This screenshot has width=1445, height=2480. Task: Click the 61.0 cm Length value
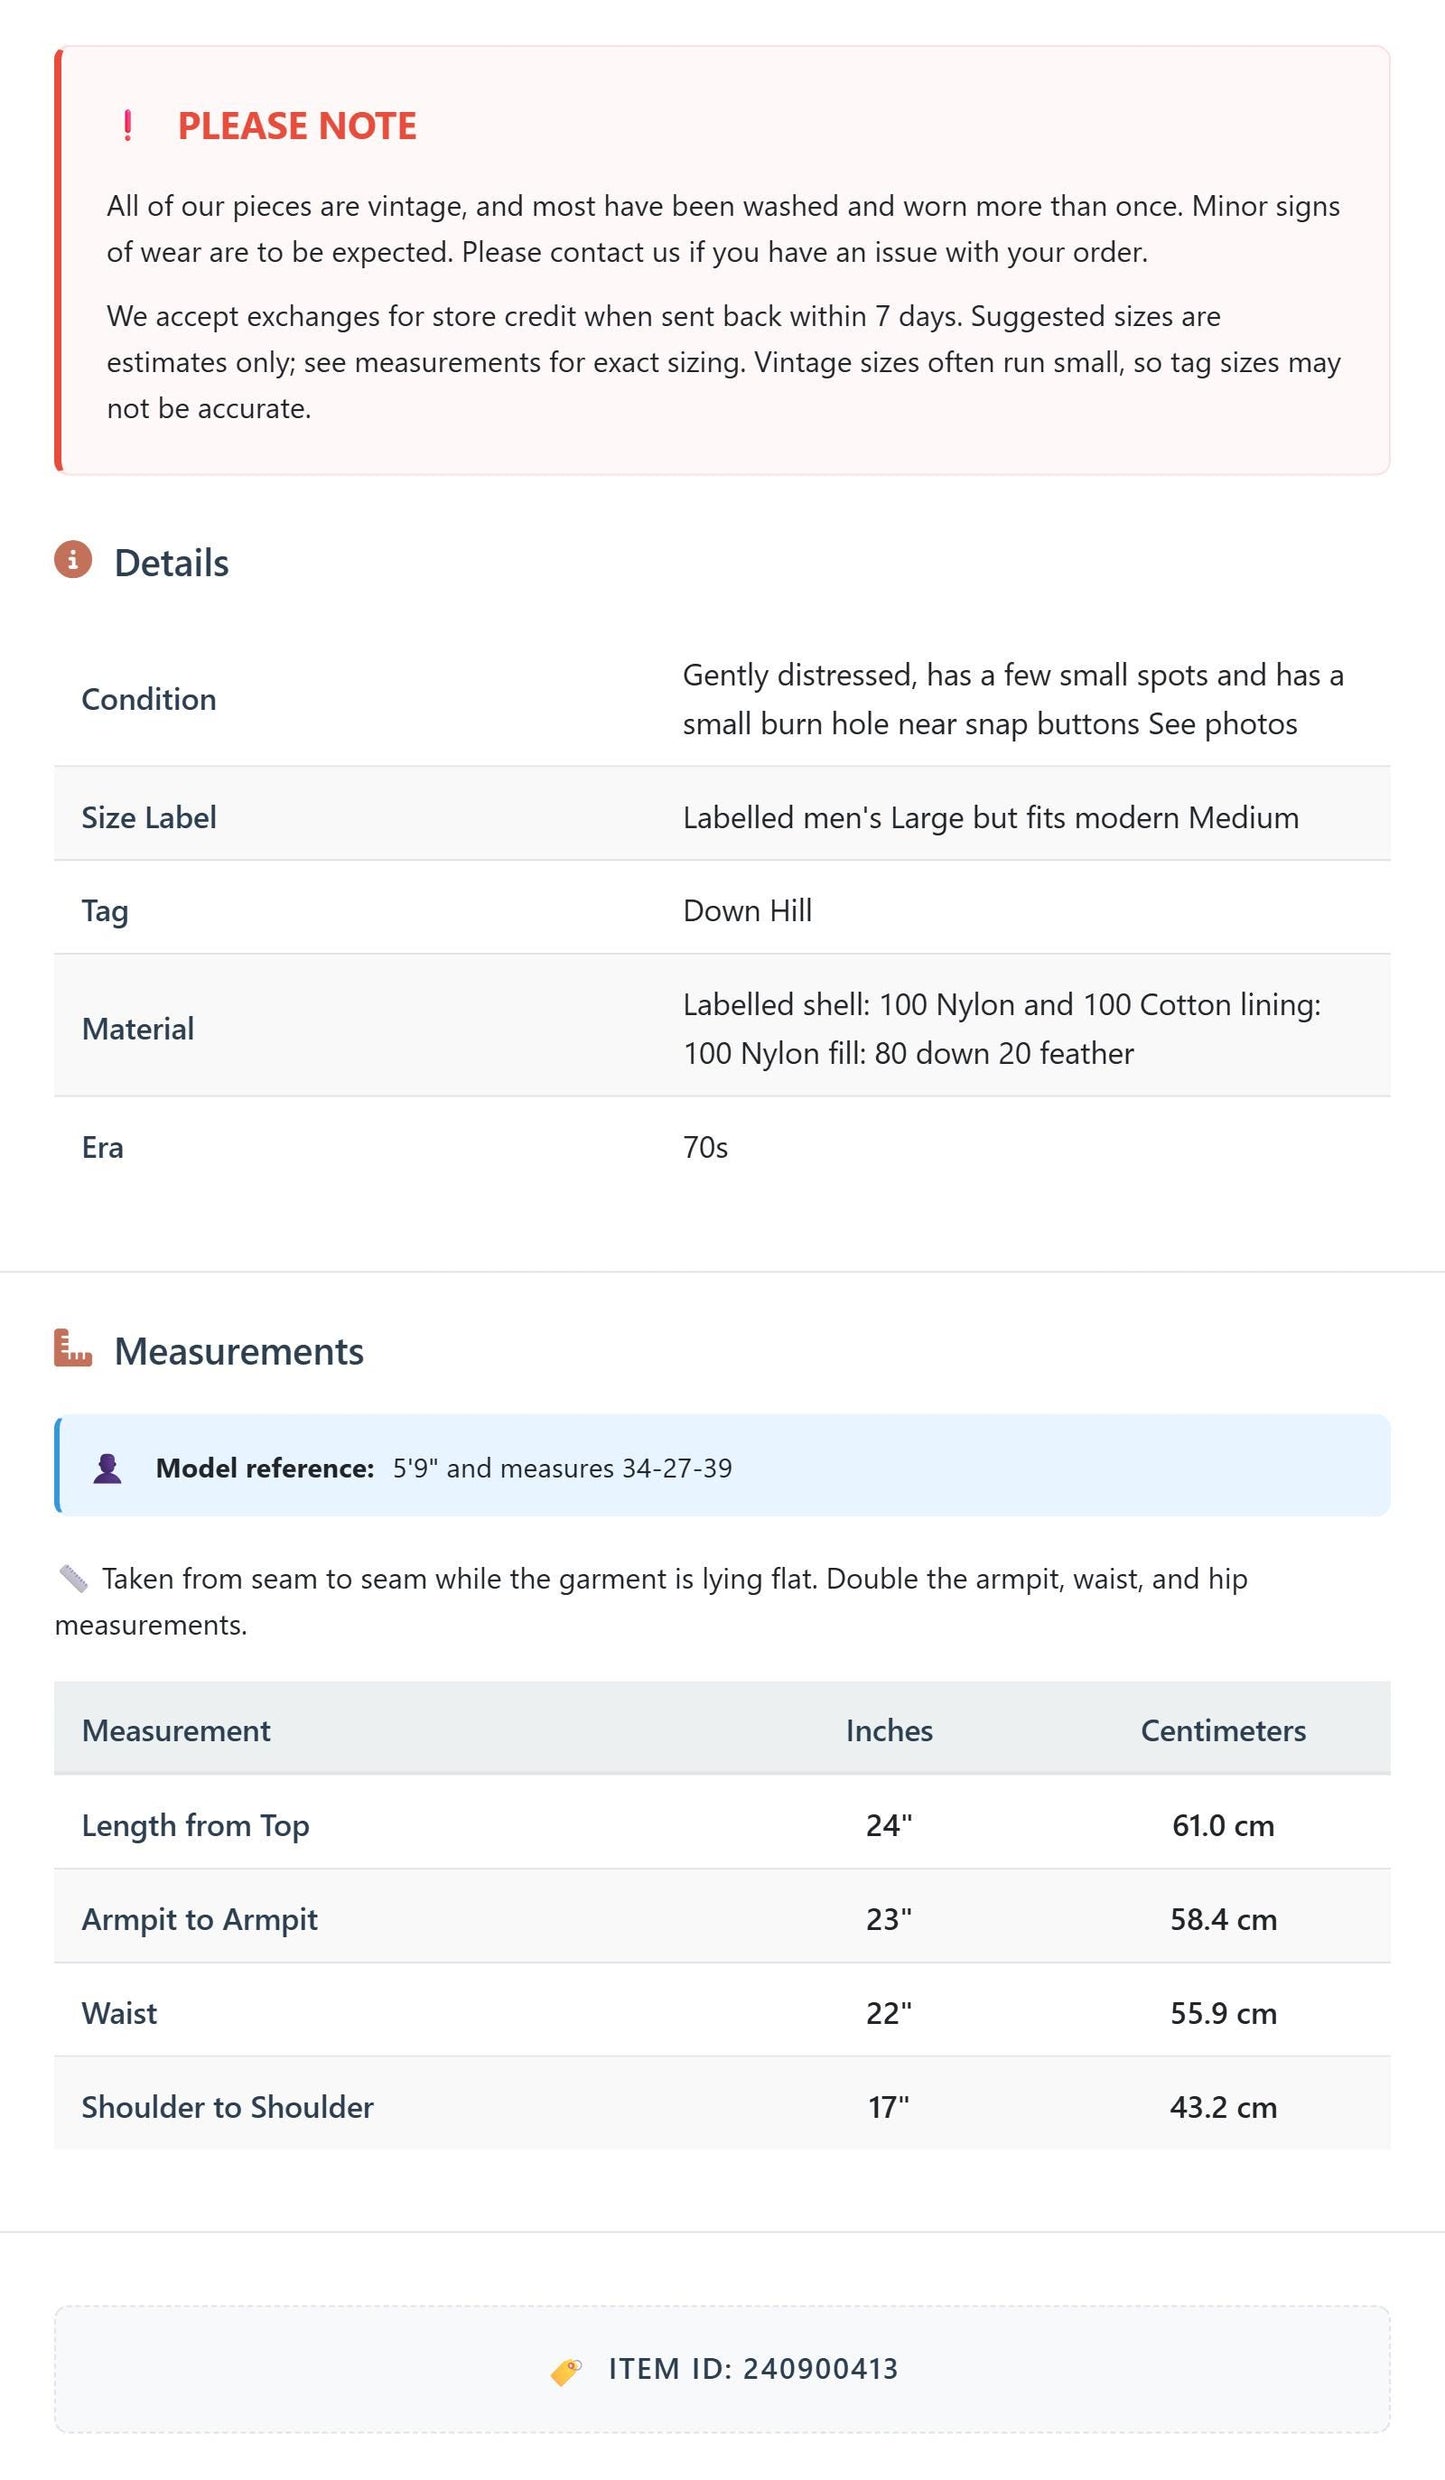click(1223, 1826)
